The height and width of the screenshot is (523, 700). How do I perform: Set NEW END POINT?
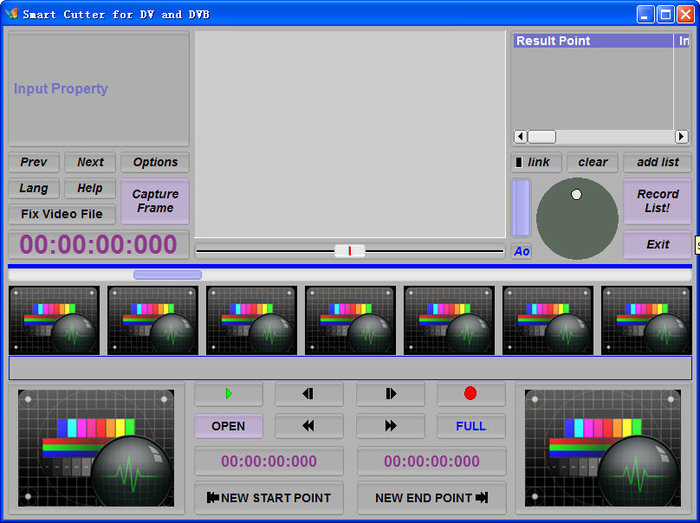click(x=431, y=498)
